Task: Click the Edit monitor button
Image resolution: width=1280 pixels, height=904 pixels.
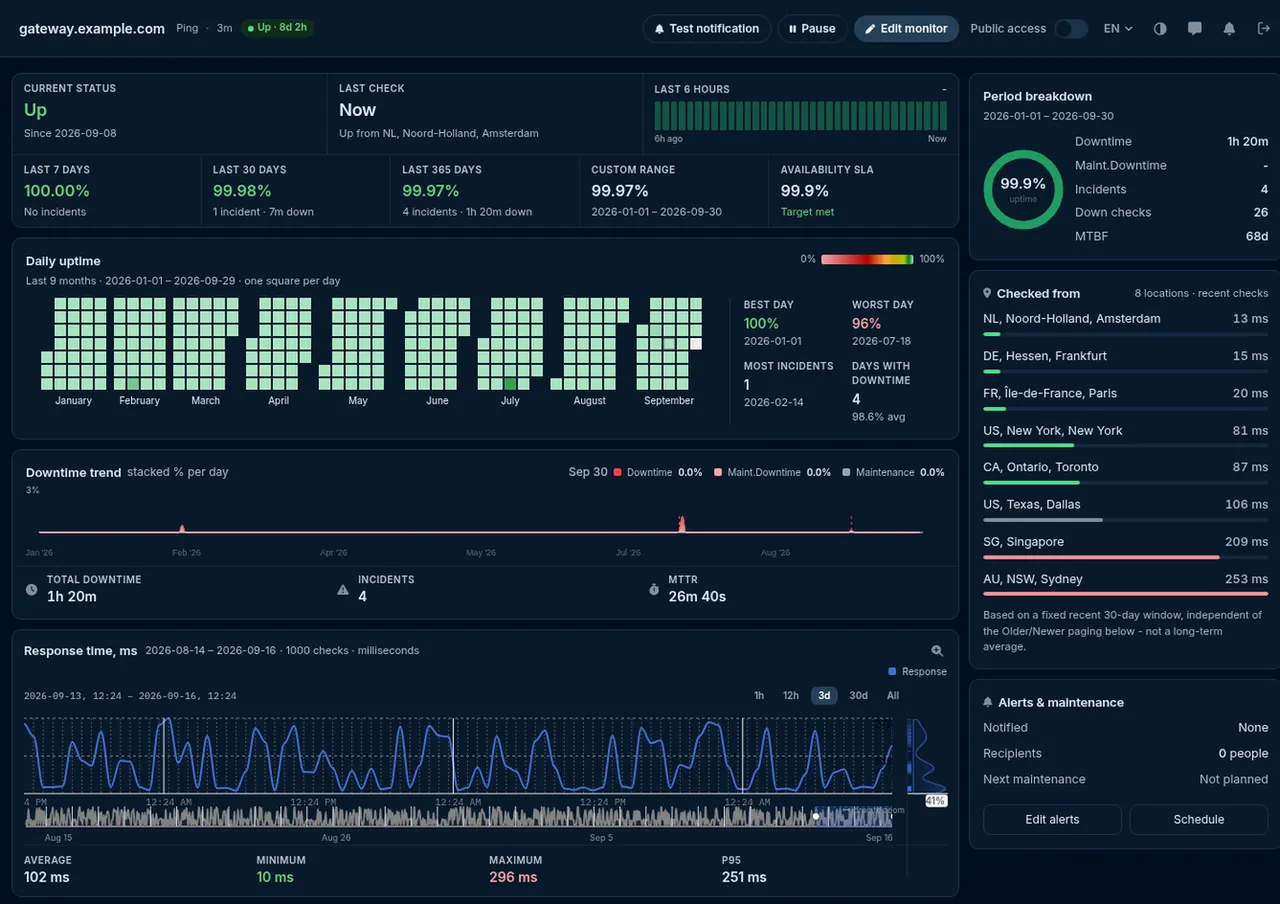Action: click(906, 29)
